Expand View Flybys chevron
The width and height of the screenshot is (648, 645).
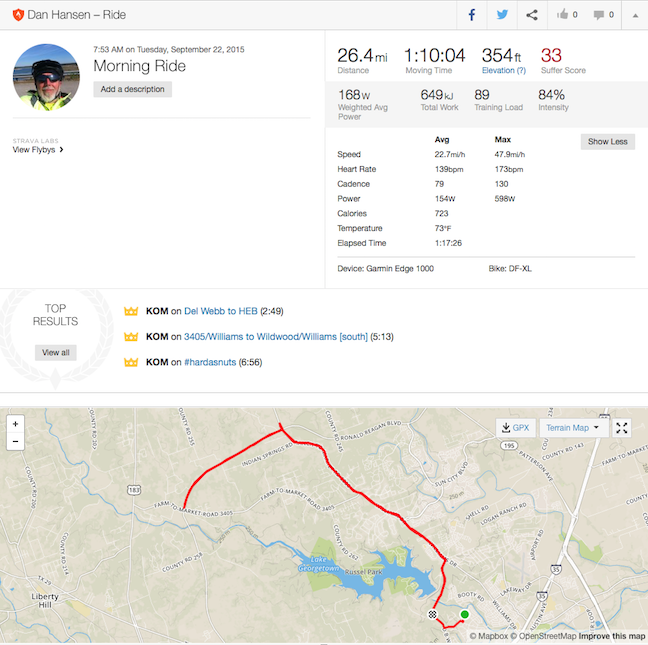point(61,150)
